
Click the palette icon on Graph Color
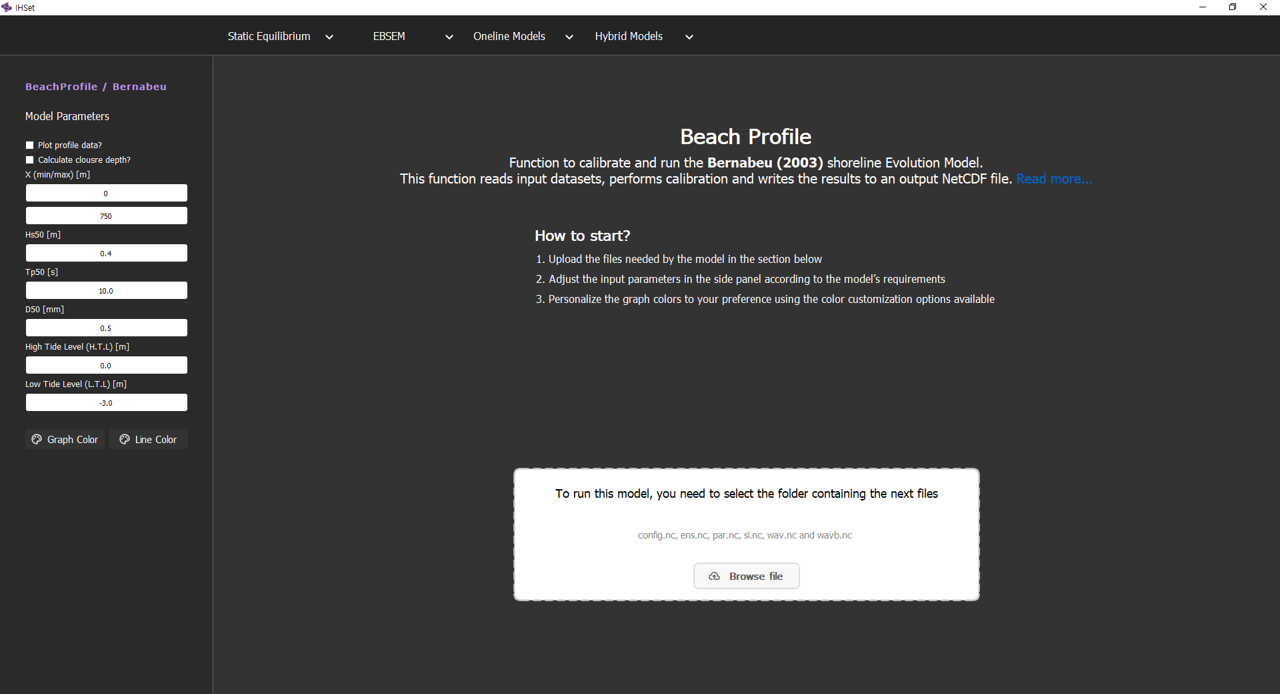point(37,439)
